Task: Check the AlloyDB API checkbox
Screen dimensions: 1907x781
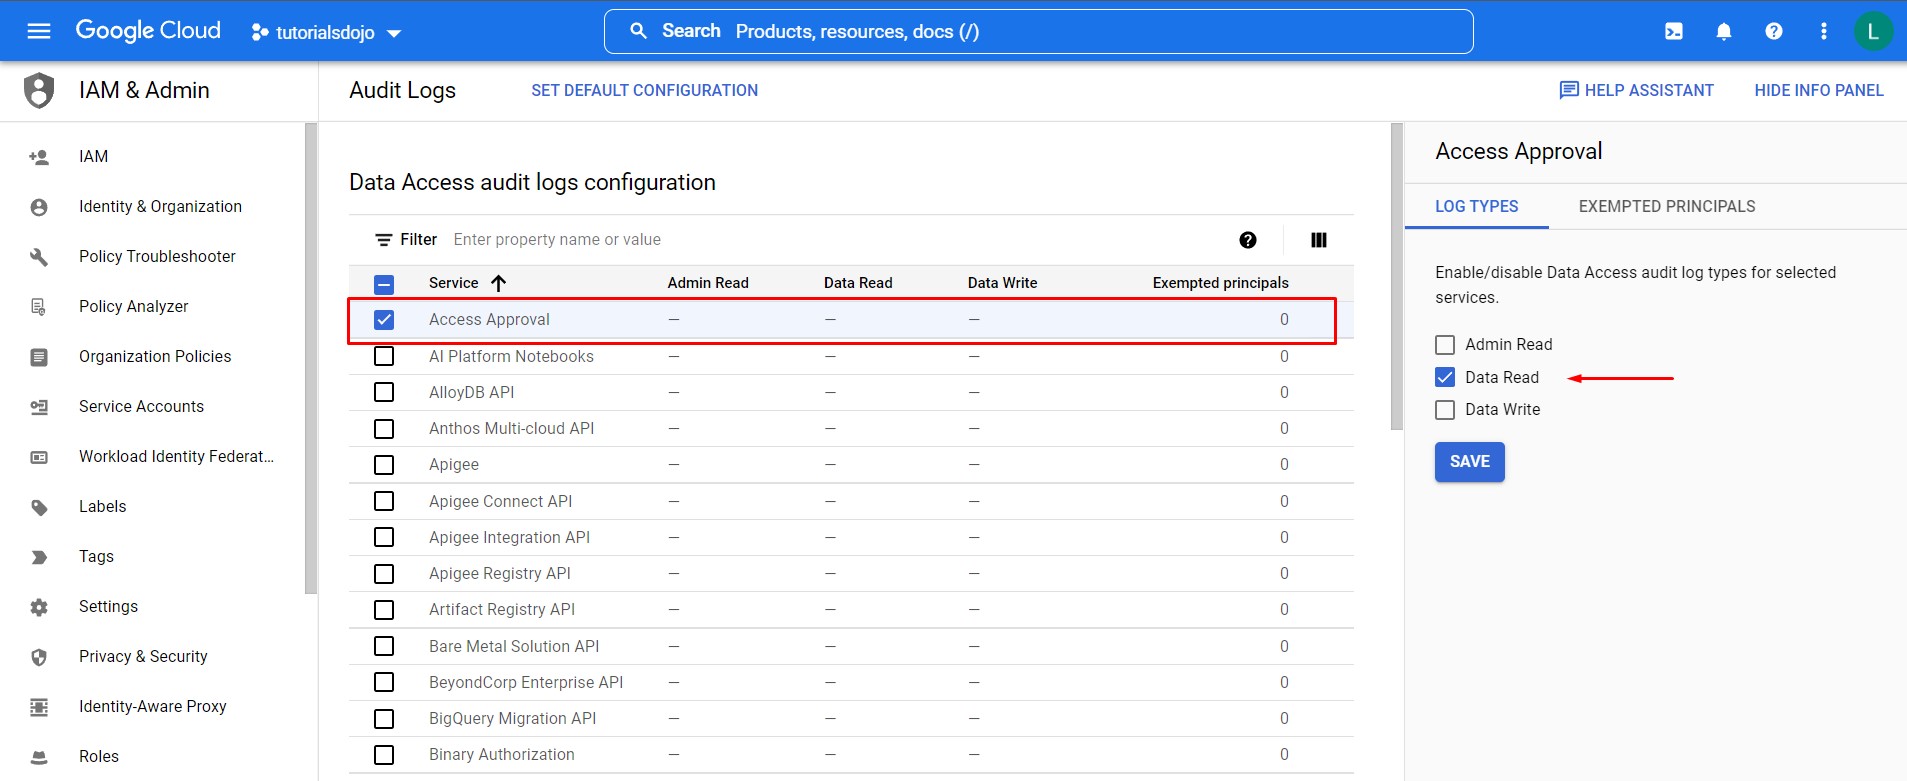Action: [x=384, y=392]
